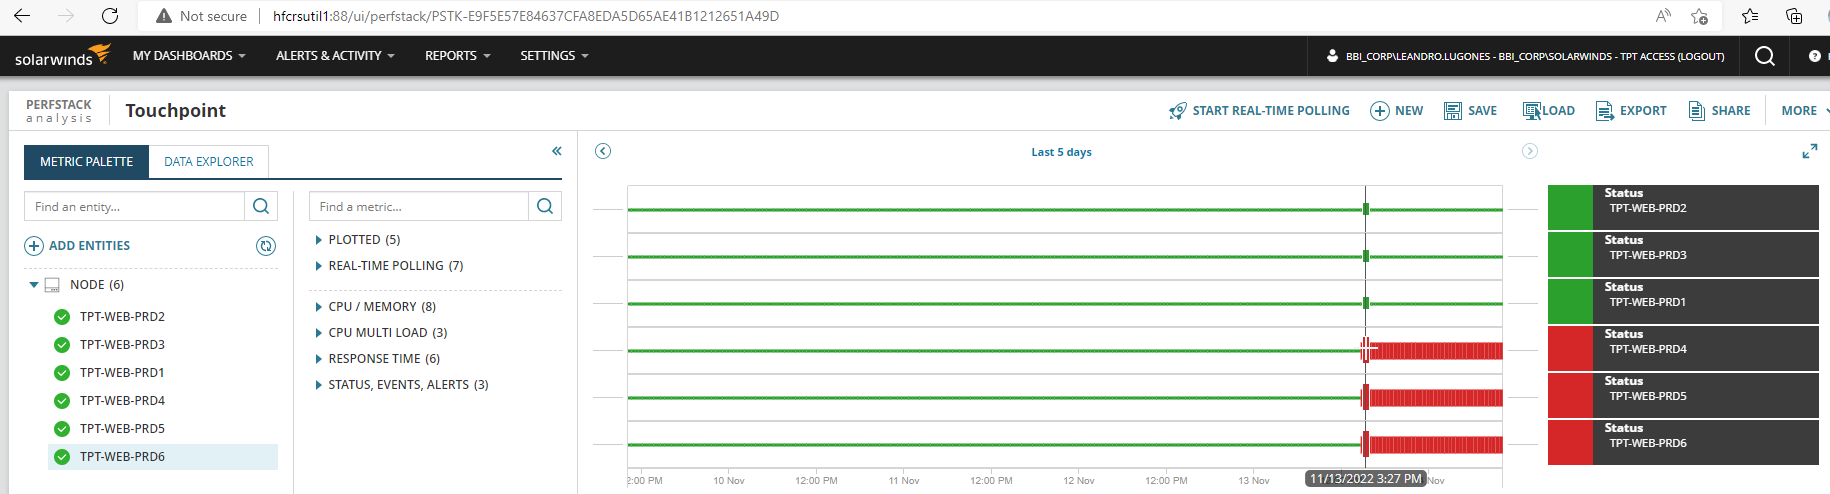Open ALERTS & ACTIVITY menu

tap(335, 56)
